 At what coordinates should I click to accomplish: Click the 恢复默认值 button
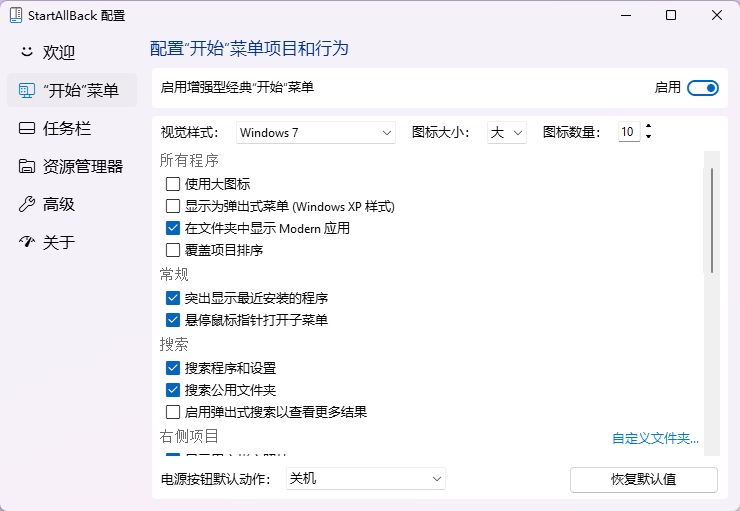tap(643, 479)
